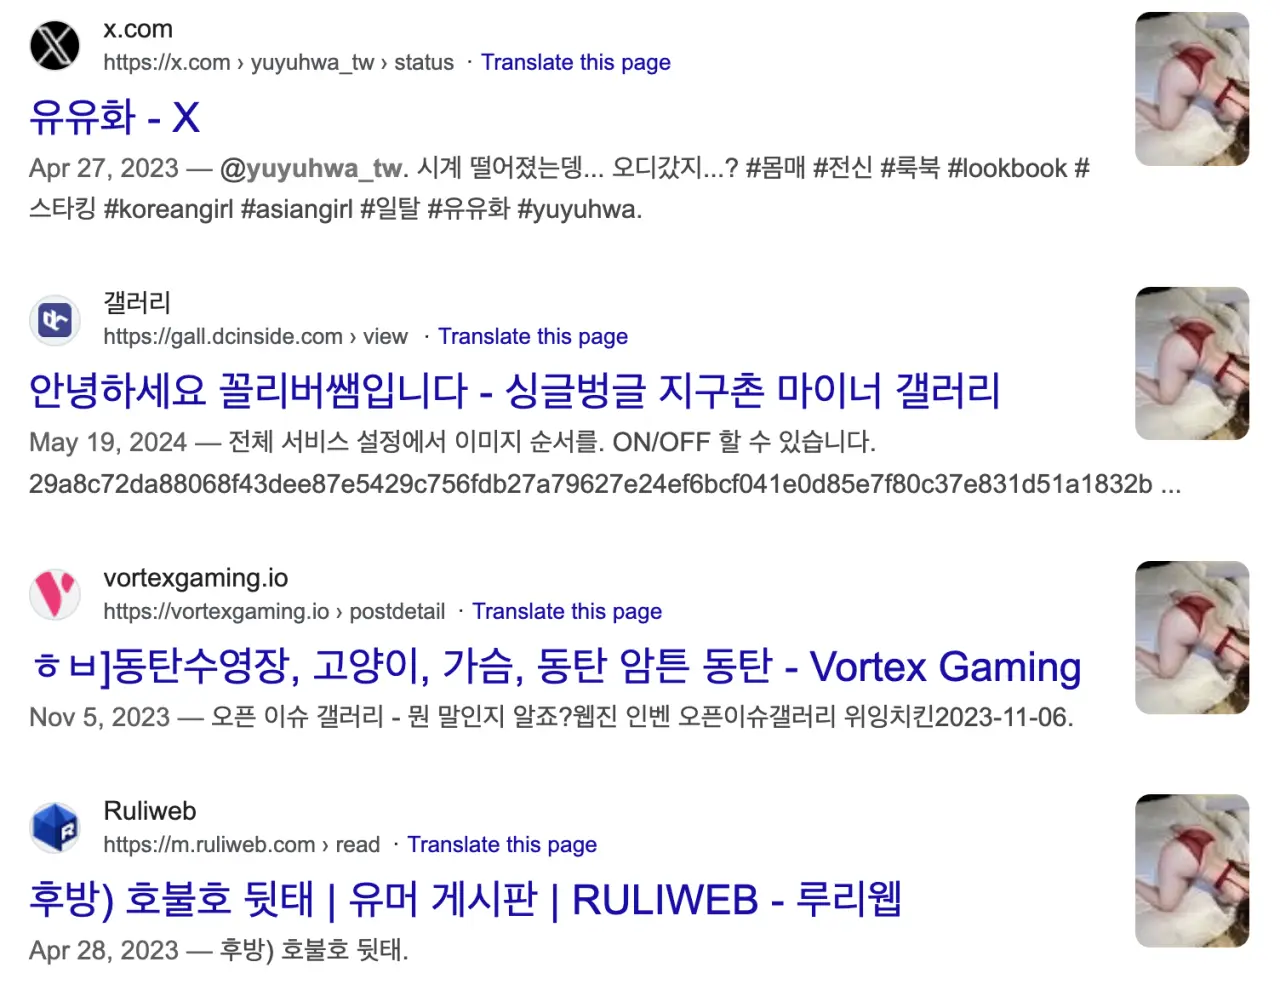The image size is (1280, 996).
Task: Translate the x.com result page
Action: [x=575, y=62]
